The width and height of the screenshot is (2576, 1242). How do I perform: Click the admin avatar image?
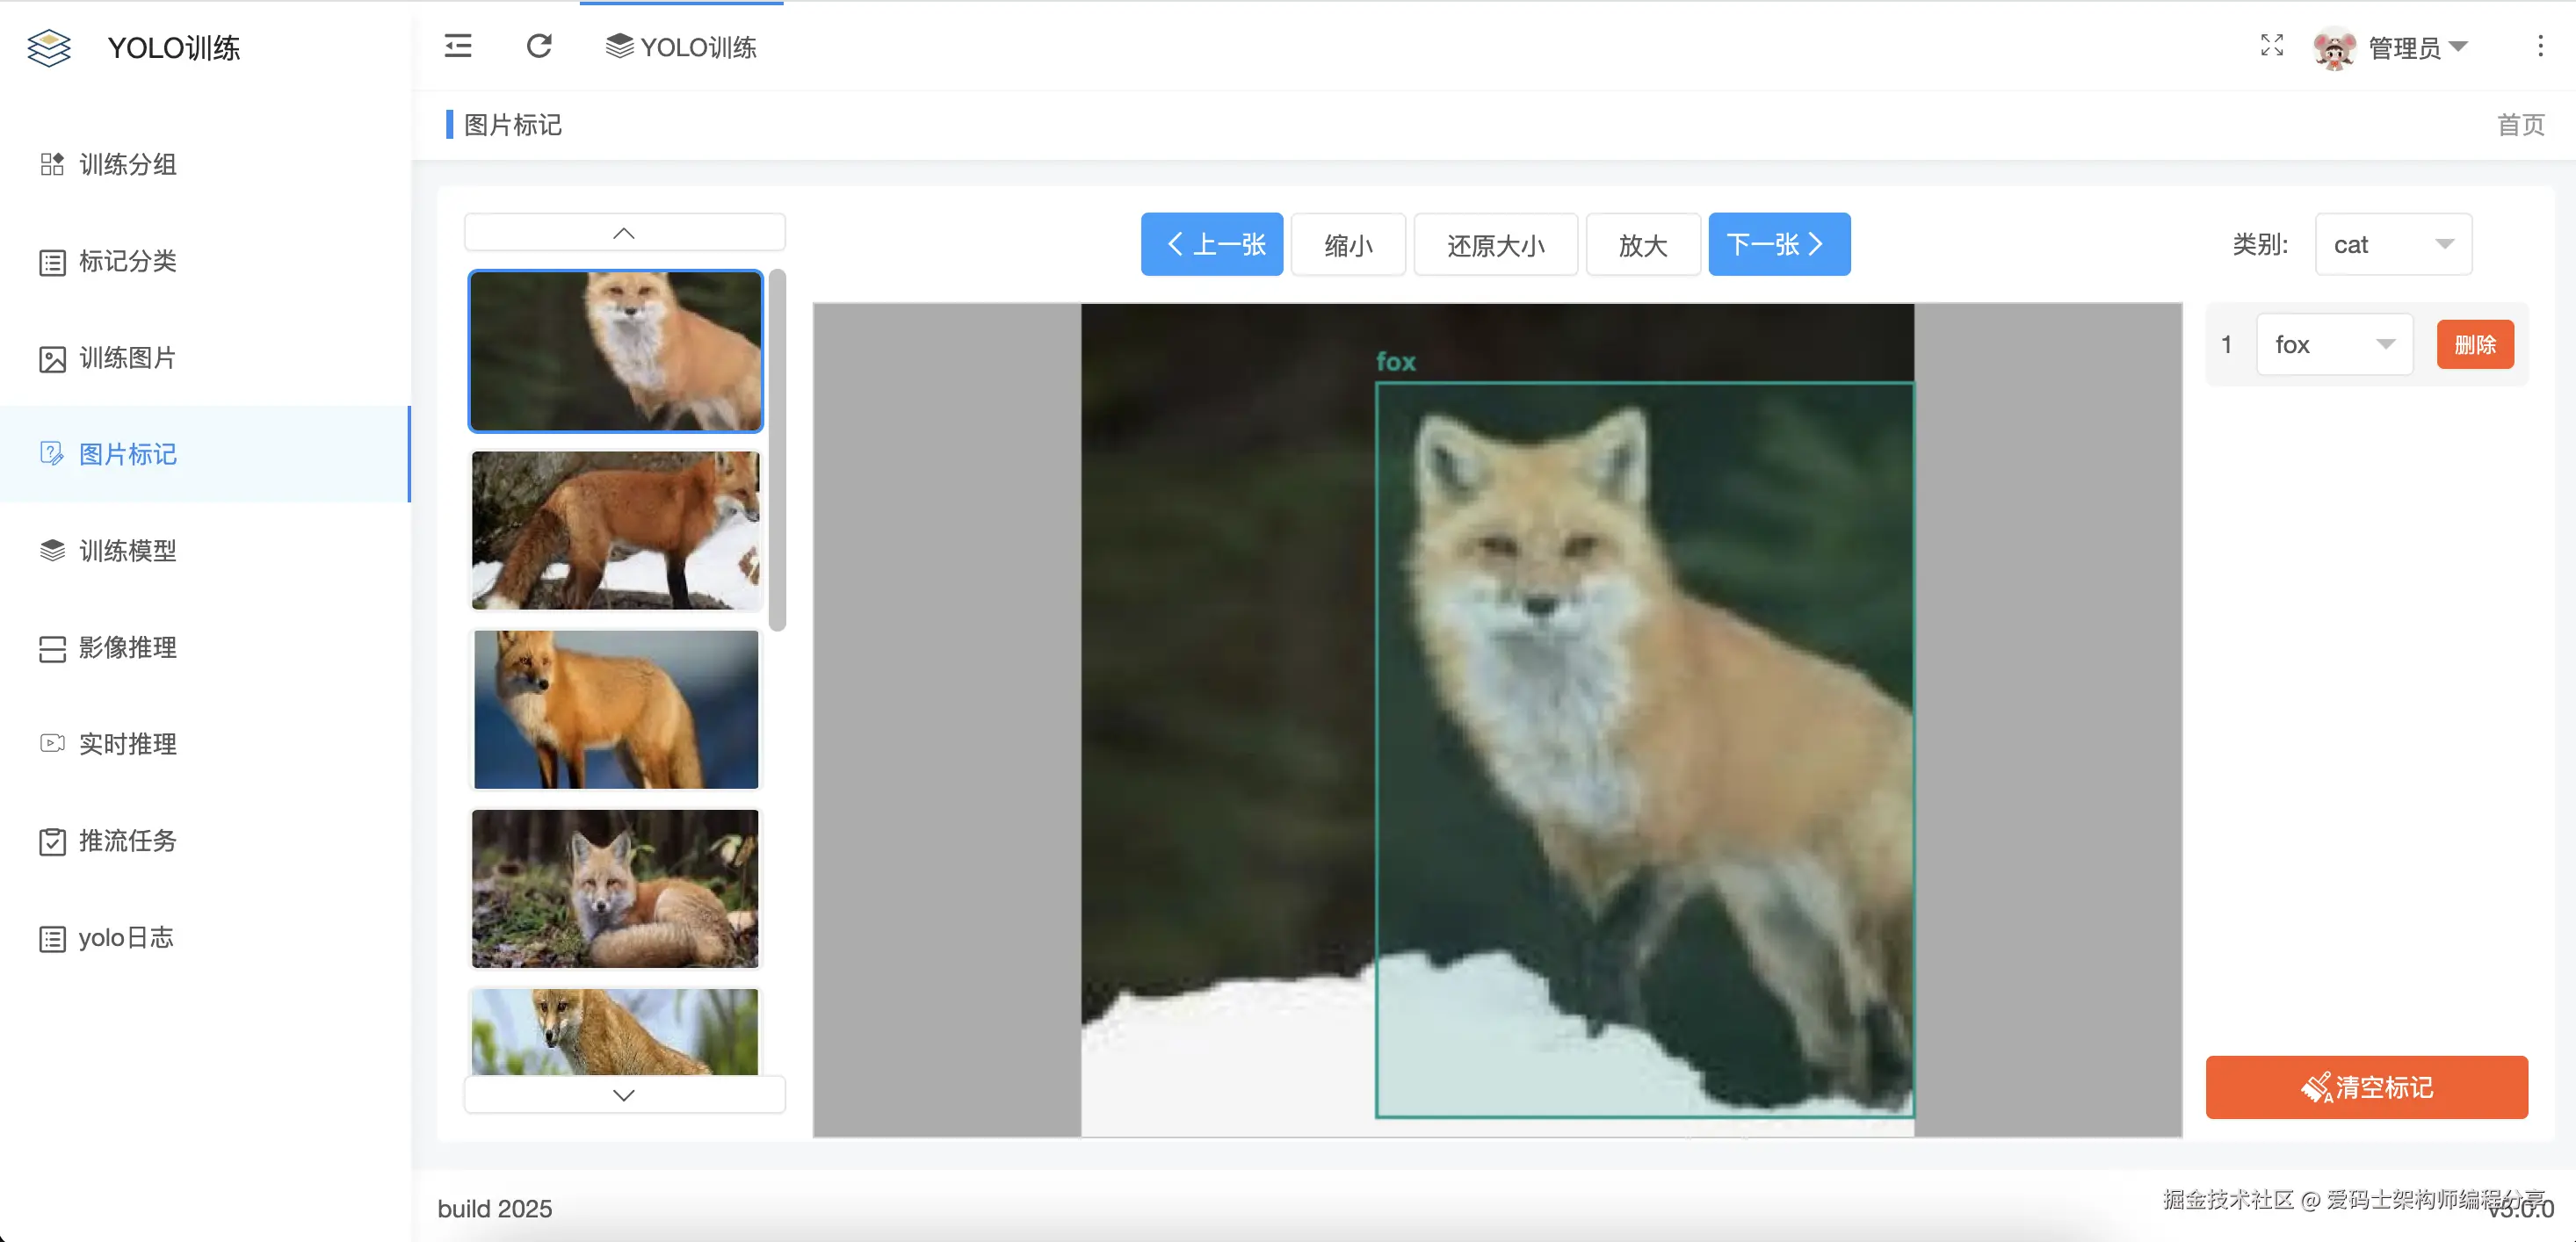[x=2334, y=48]
